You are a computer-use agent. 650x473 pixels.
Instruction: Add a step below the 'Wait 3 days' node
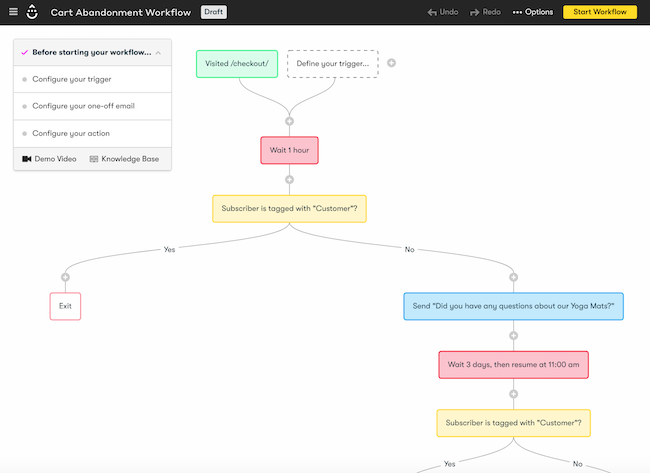(x=513, y=394)
